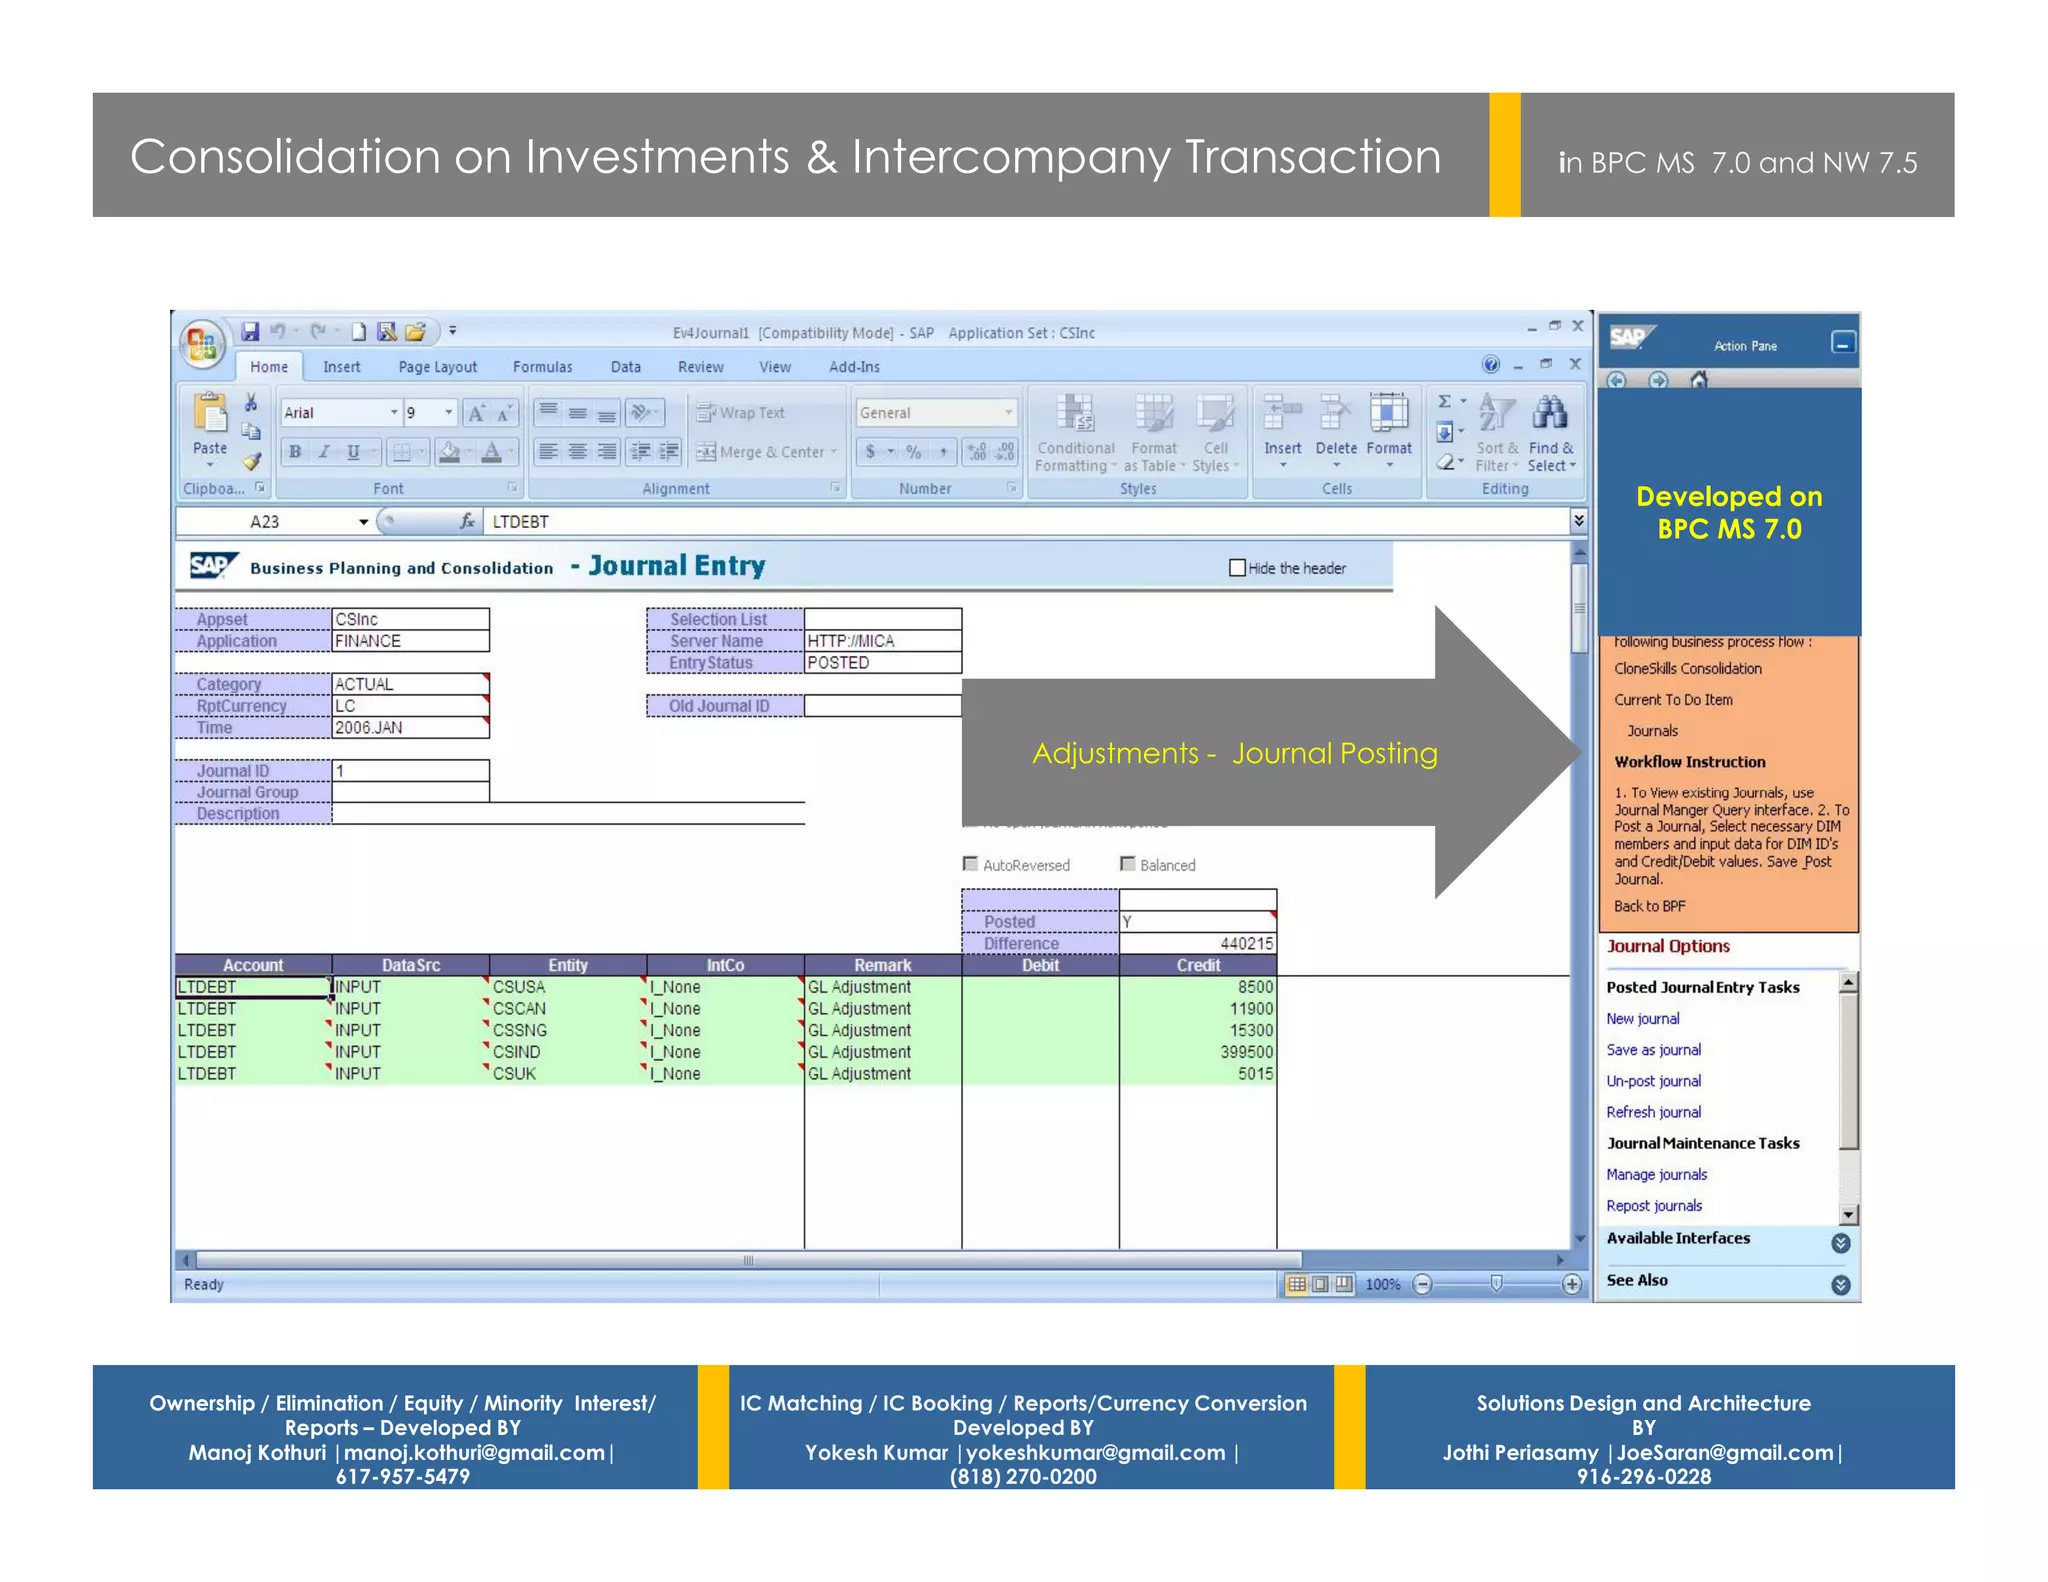Click the Undo arrow in Quick Access toolbar
Screen dimensions: 2048x1582
point(278,331)
